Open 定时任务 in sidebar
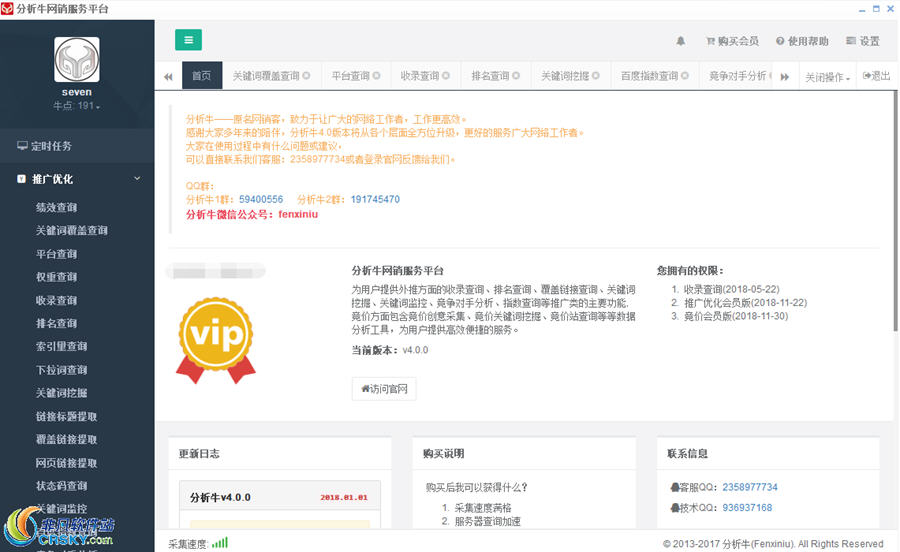Image resolution: width=900 pixels, height=552 pixels. click(x=77, y=146)
